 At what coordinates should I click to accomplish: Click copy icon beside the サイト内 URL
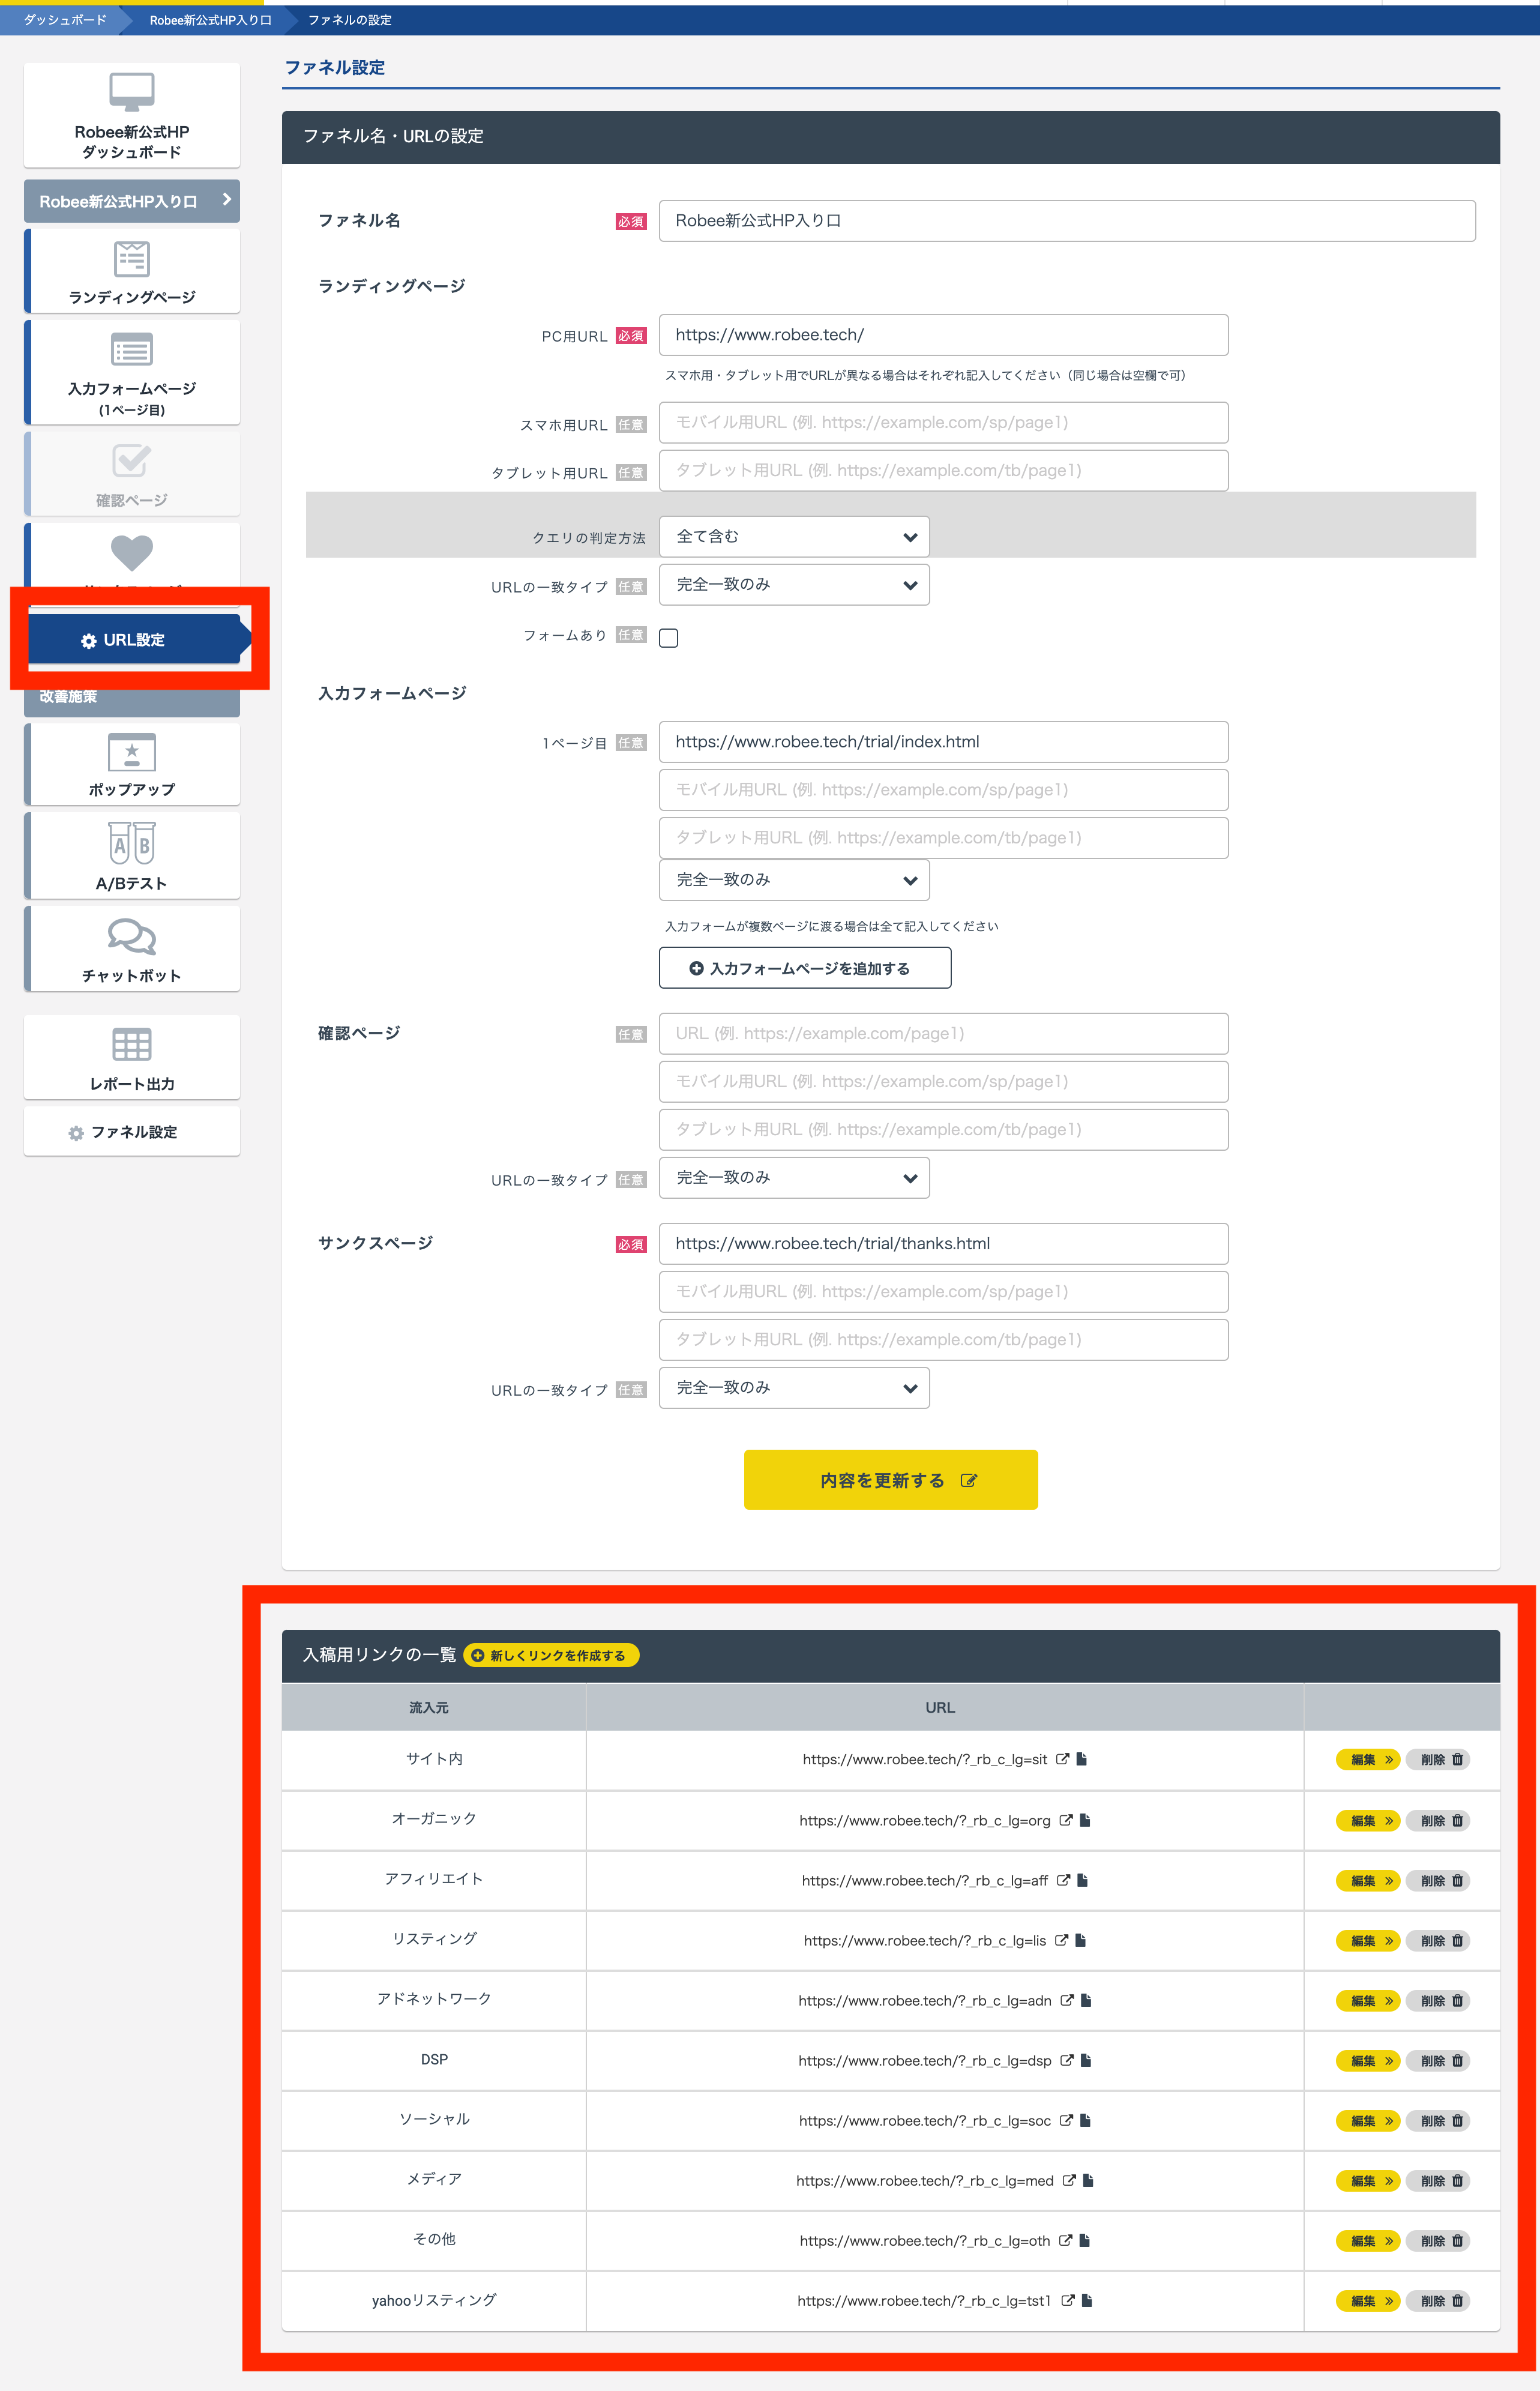(x=1082, y=1759)
